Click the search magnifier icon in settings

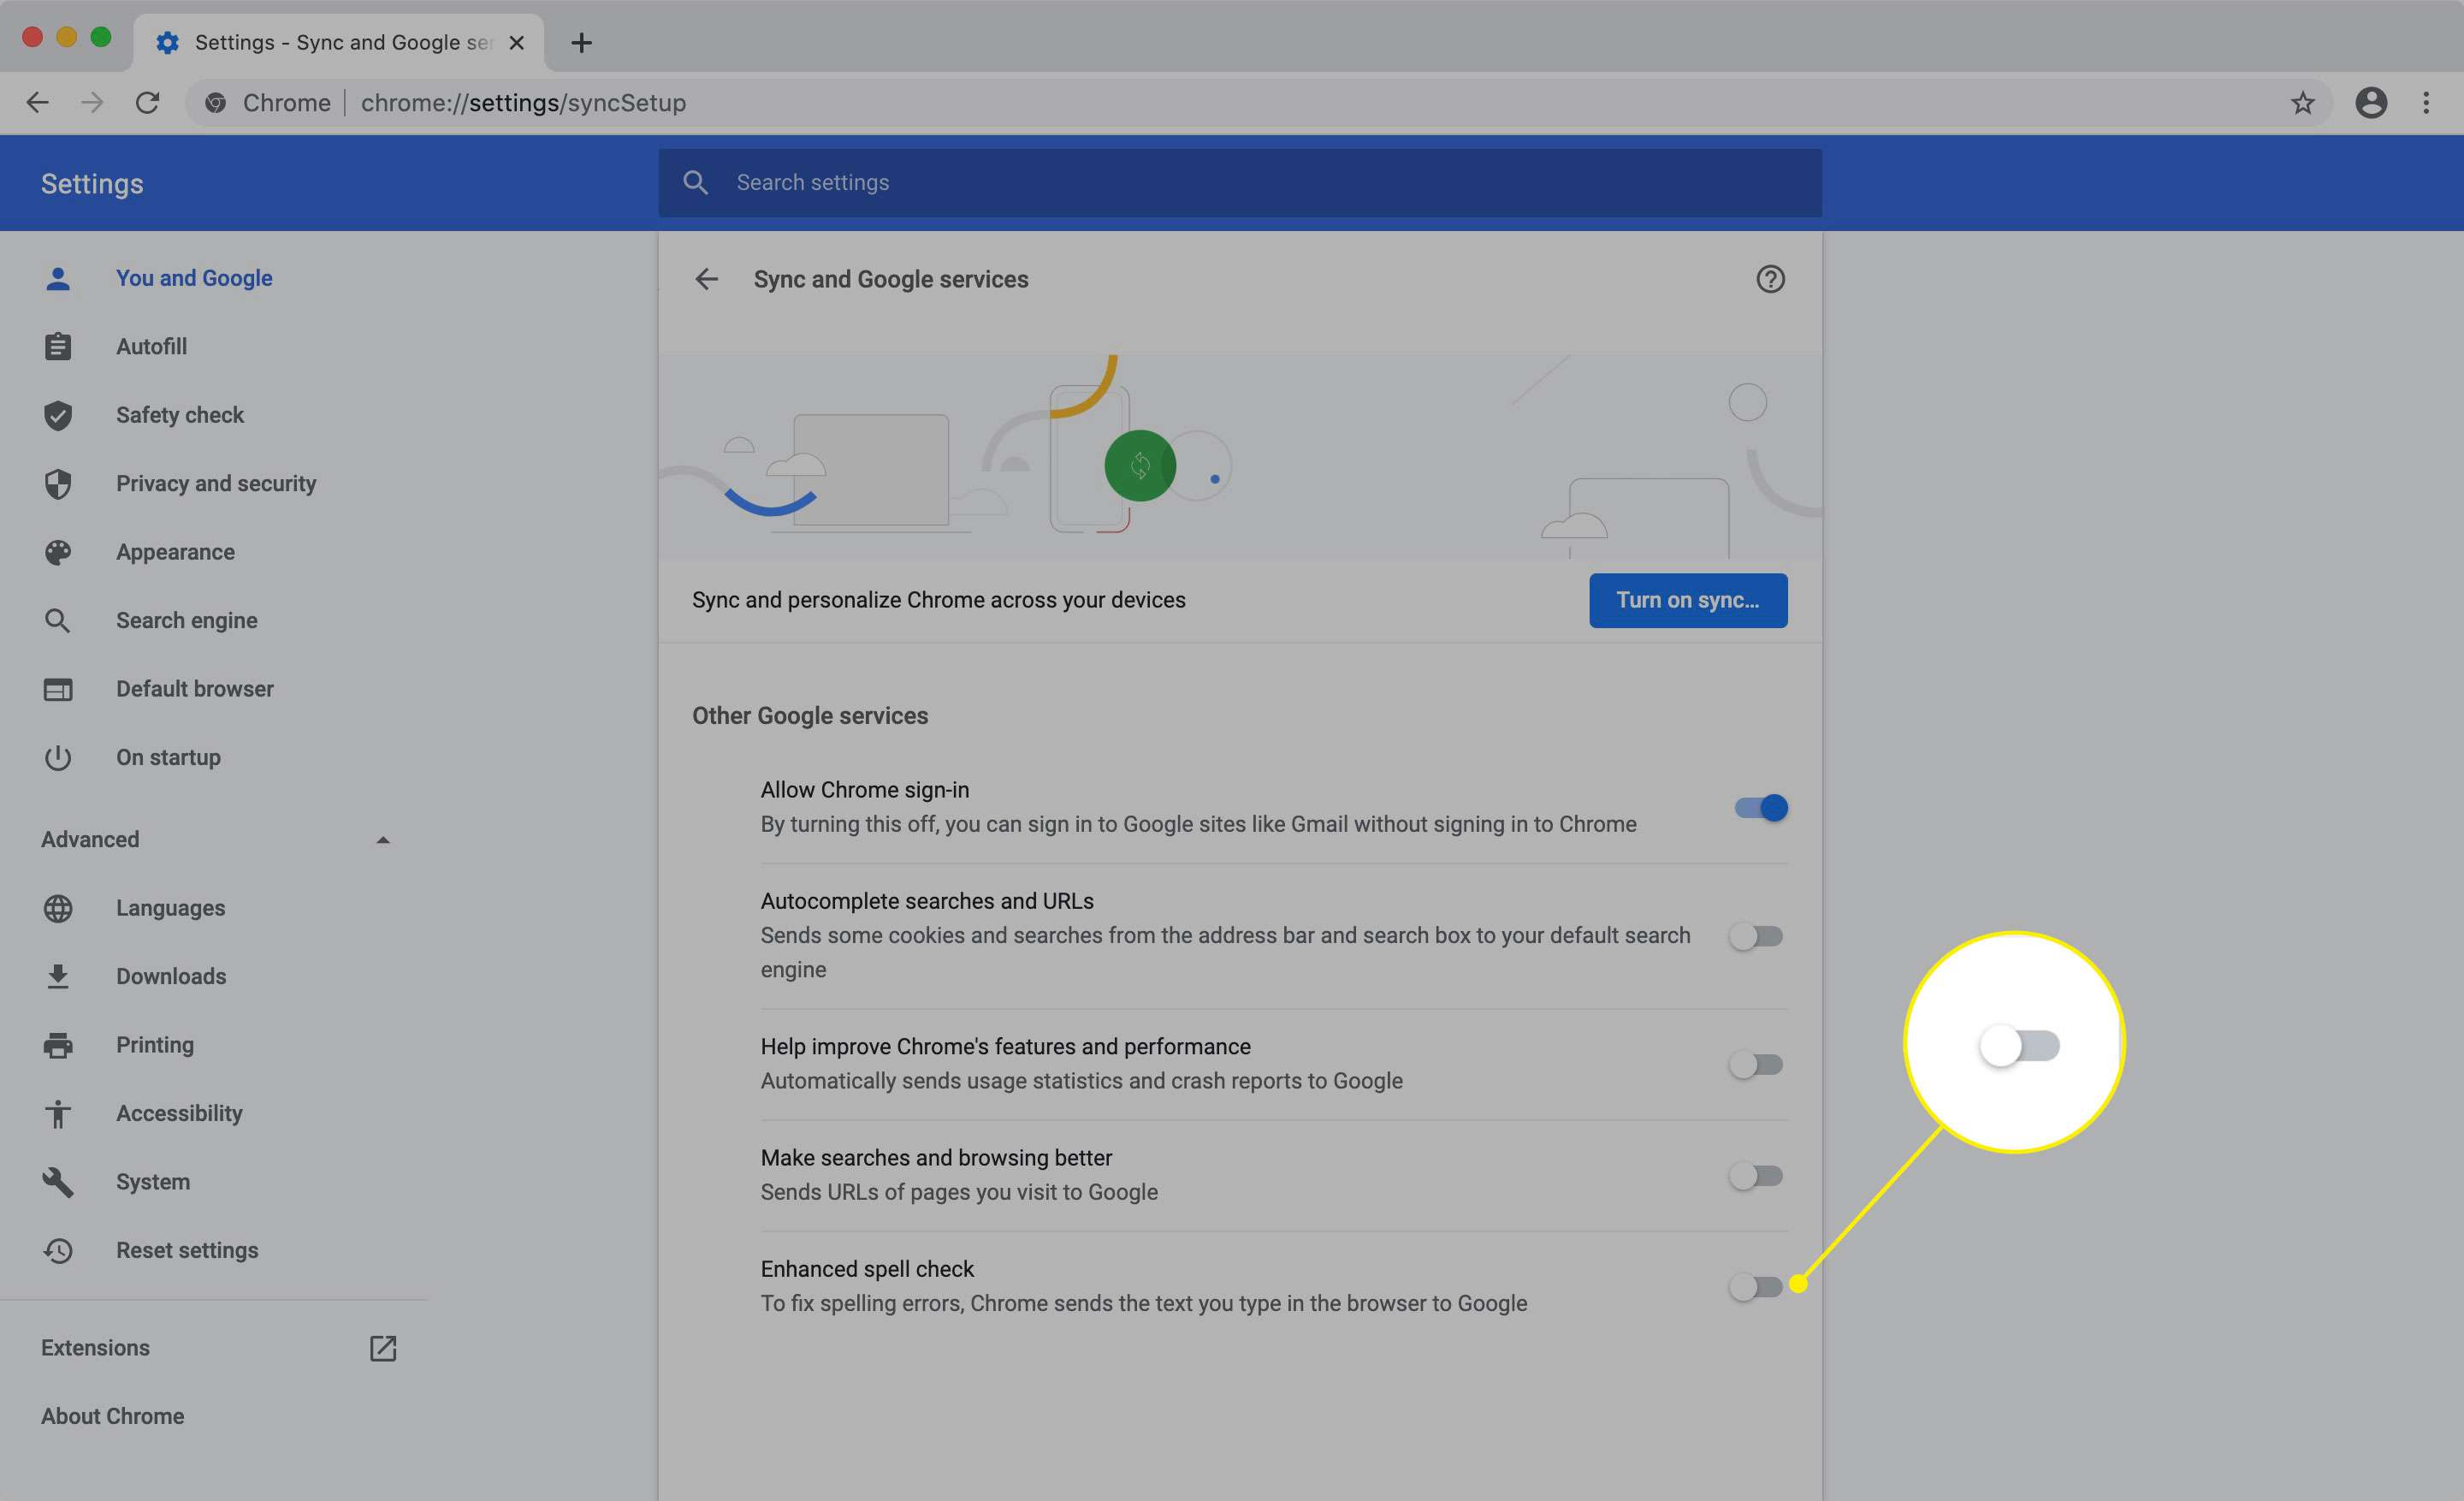tap(695, 182)
